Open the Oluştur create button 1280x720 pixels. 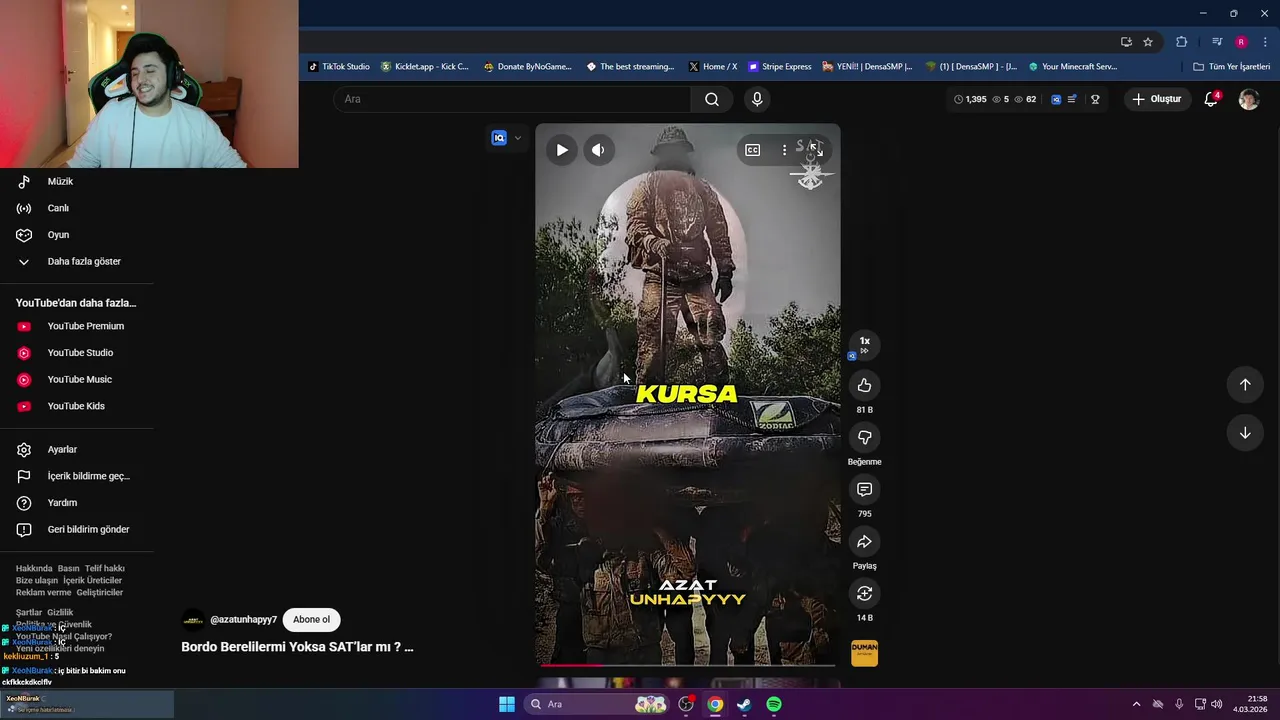click(1157, 99)
